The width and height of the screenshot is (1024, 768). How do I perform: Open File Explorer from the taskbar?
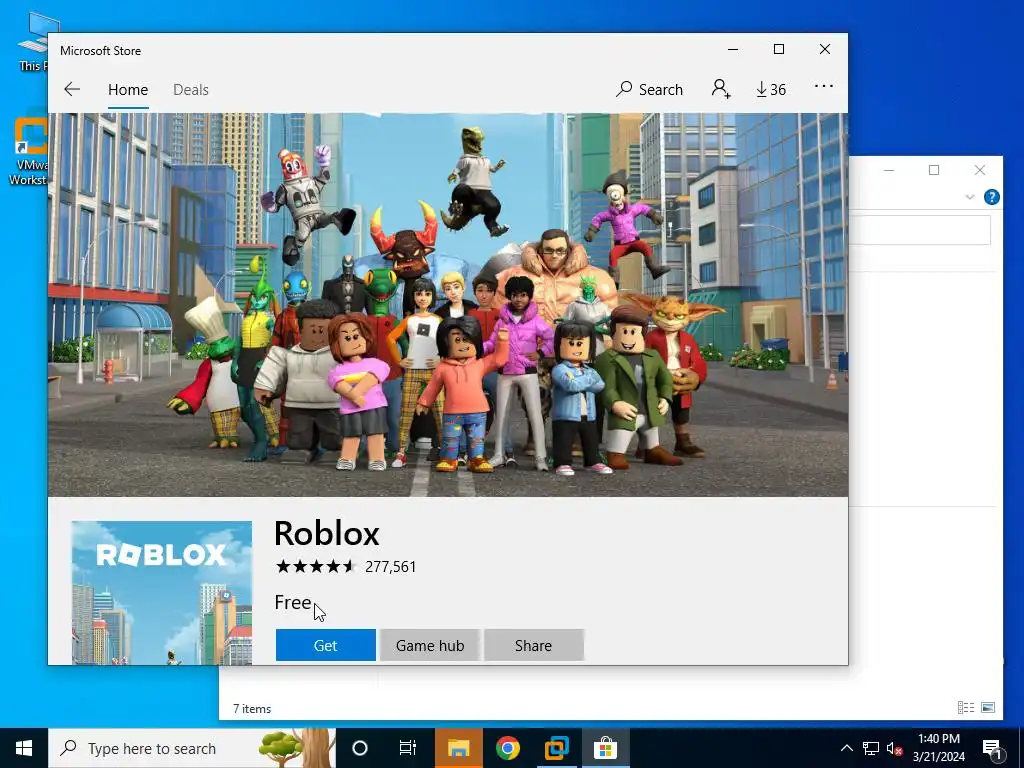(458, 748)
